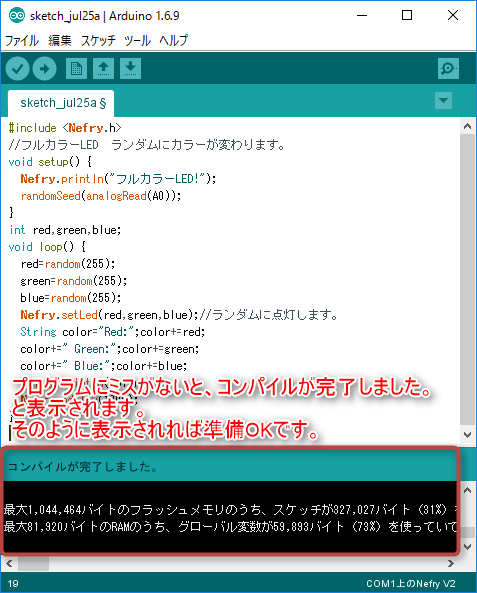This screenshot has height=593, width=477.
Task: Click the 'green=random(255);' line
Action: [74, 281]
